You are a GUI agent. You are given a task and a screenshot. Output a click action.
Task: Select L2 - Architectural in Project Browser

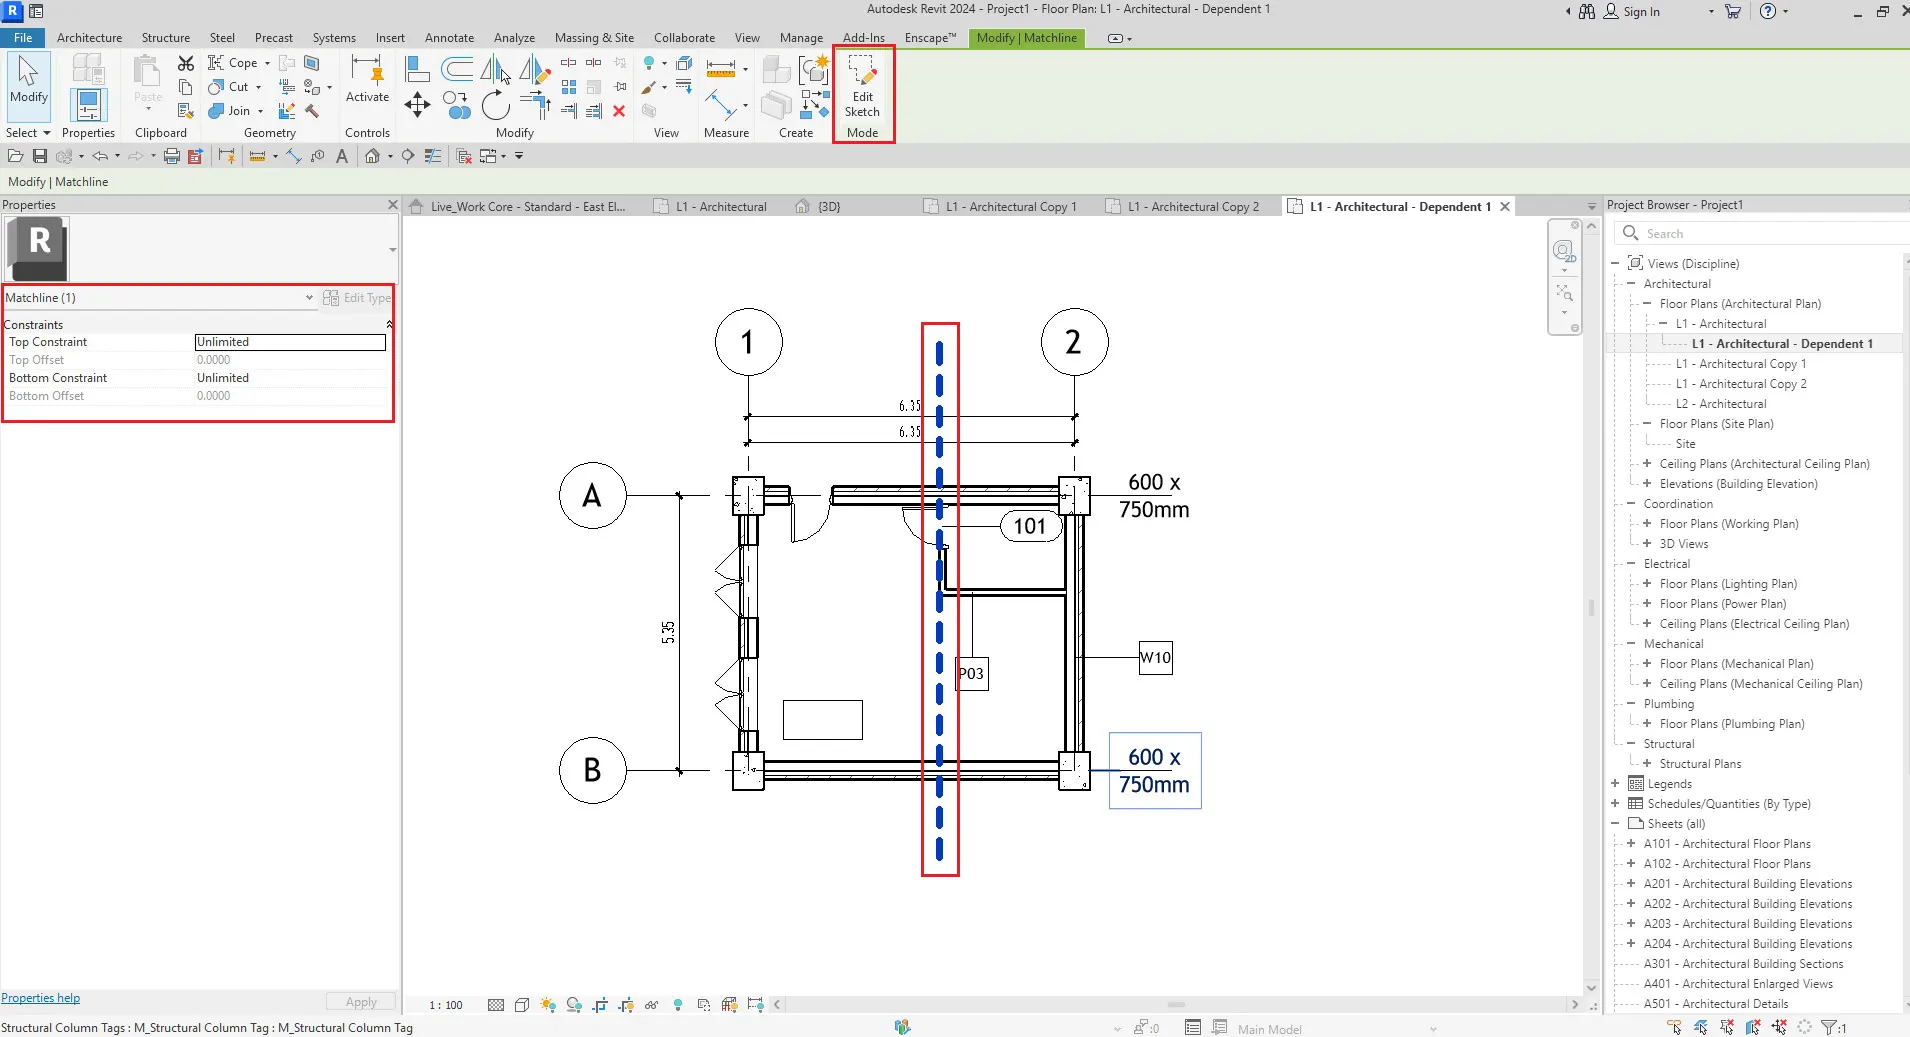pos(1721,404)
